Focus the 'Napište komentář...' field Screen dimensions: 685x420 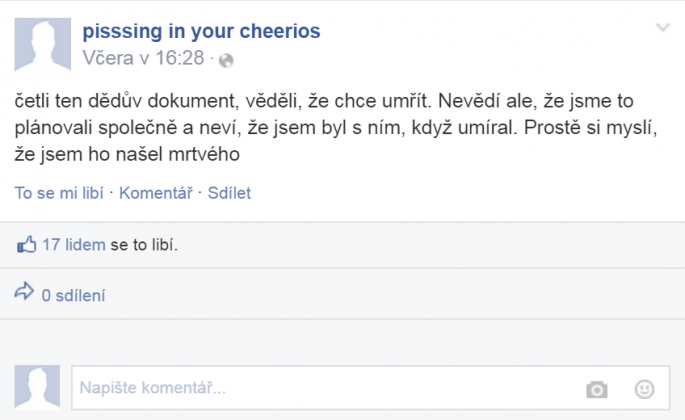(370, 388)
